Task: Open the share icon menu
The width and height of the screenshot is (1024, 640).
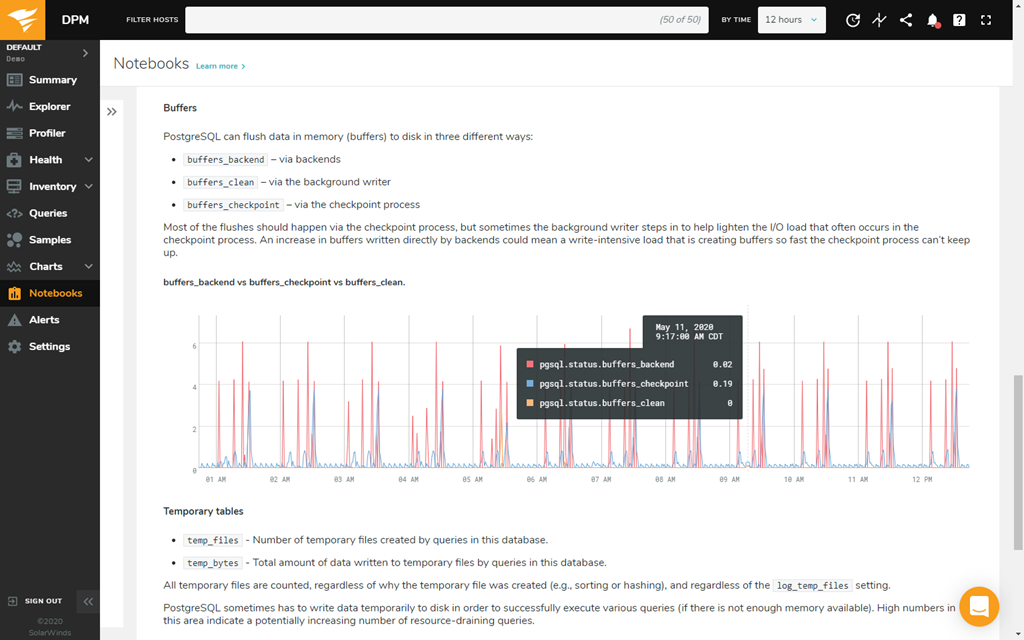Action: pos(906,20)
